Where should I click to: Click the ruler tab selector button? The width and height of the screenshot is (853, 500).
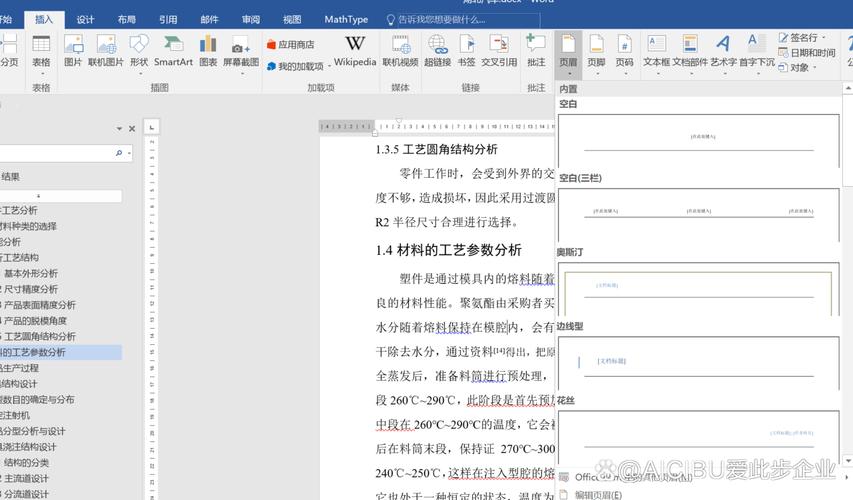pos(151,127)
